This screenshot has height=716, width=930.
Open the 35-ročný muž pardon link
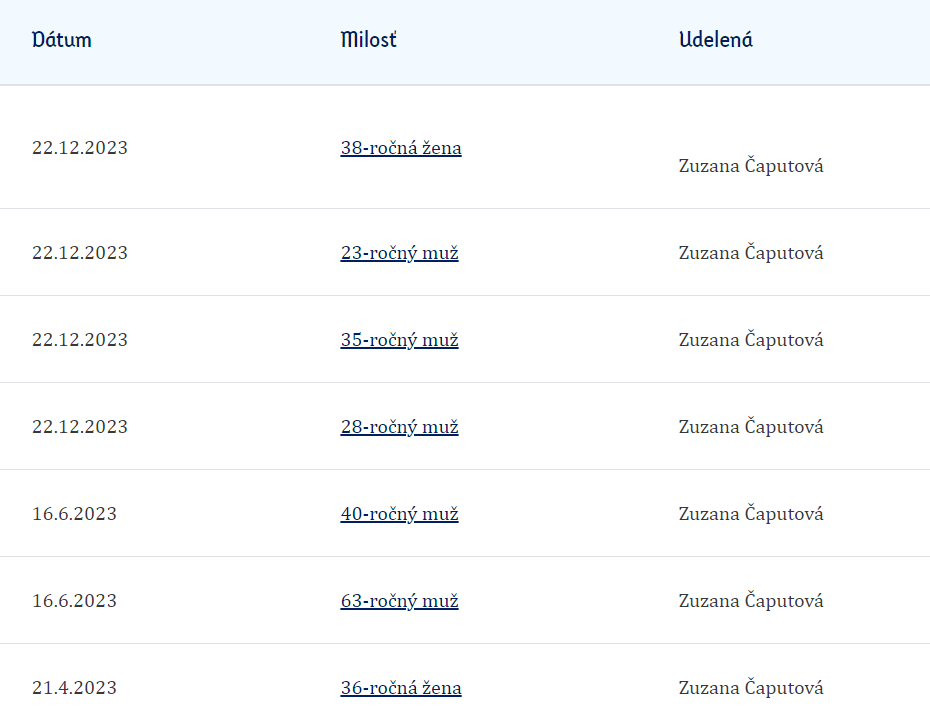point(399,340)
